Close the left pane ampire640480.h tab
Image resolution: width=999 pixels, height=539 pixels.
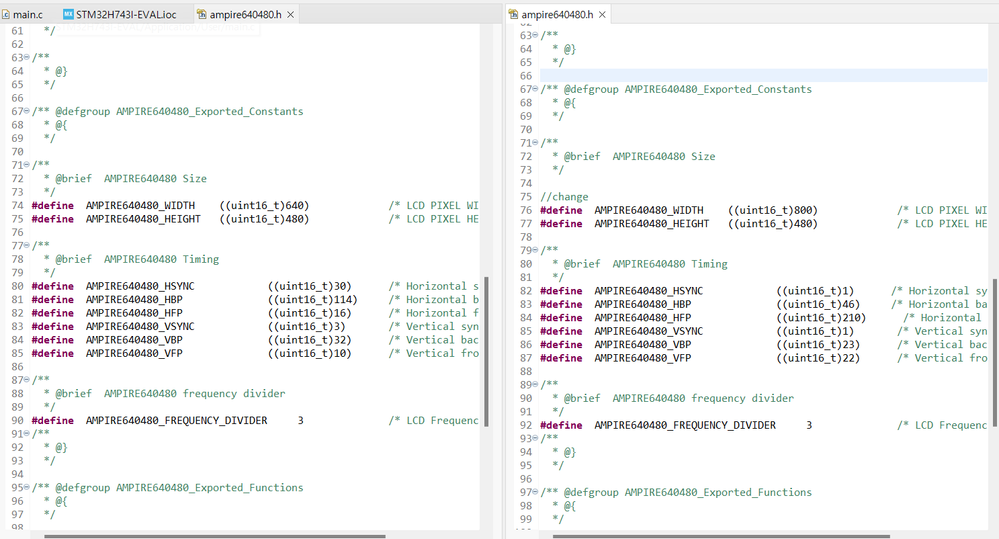(x=291, y=14)
